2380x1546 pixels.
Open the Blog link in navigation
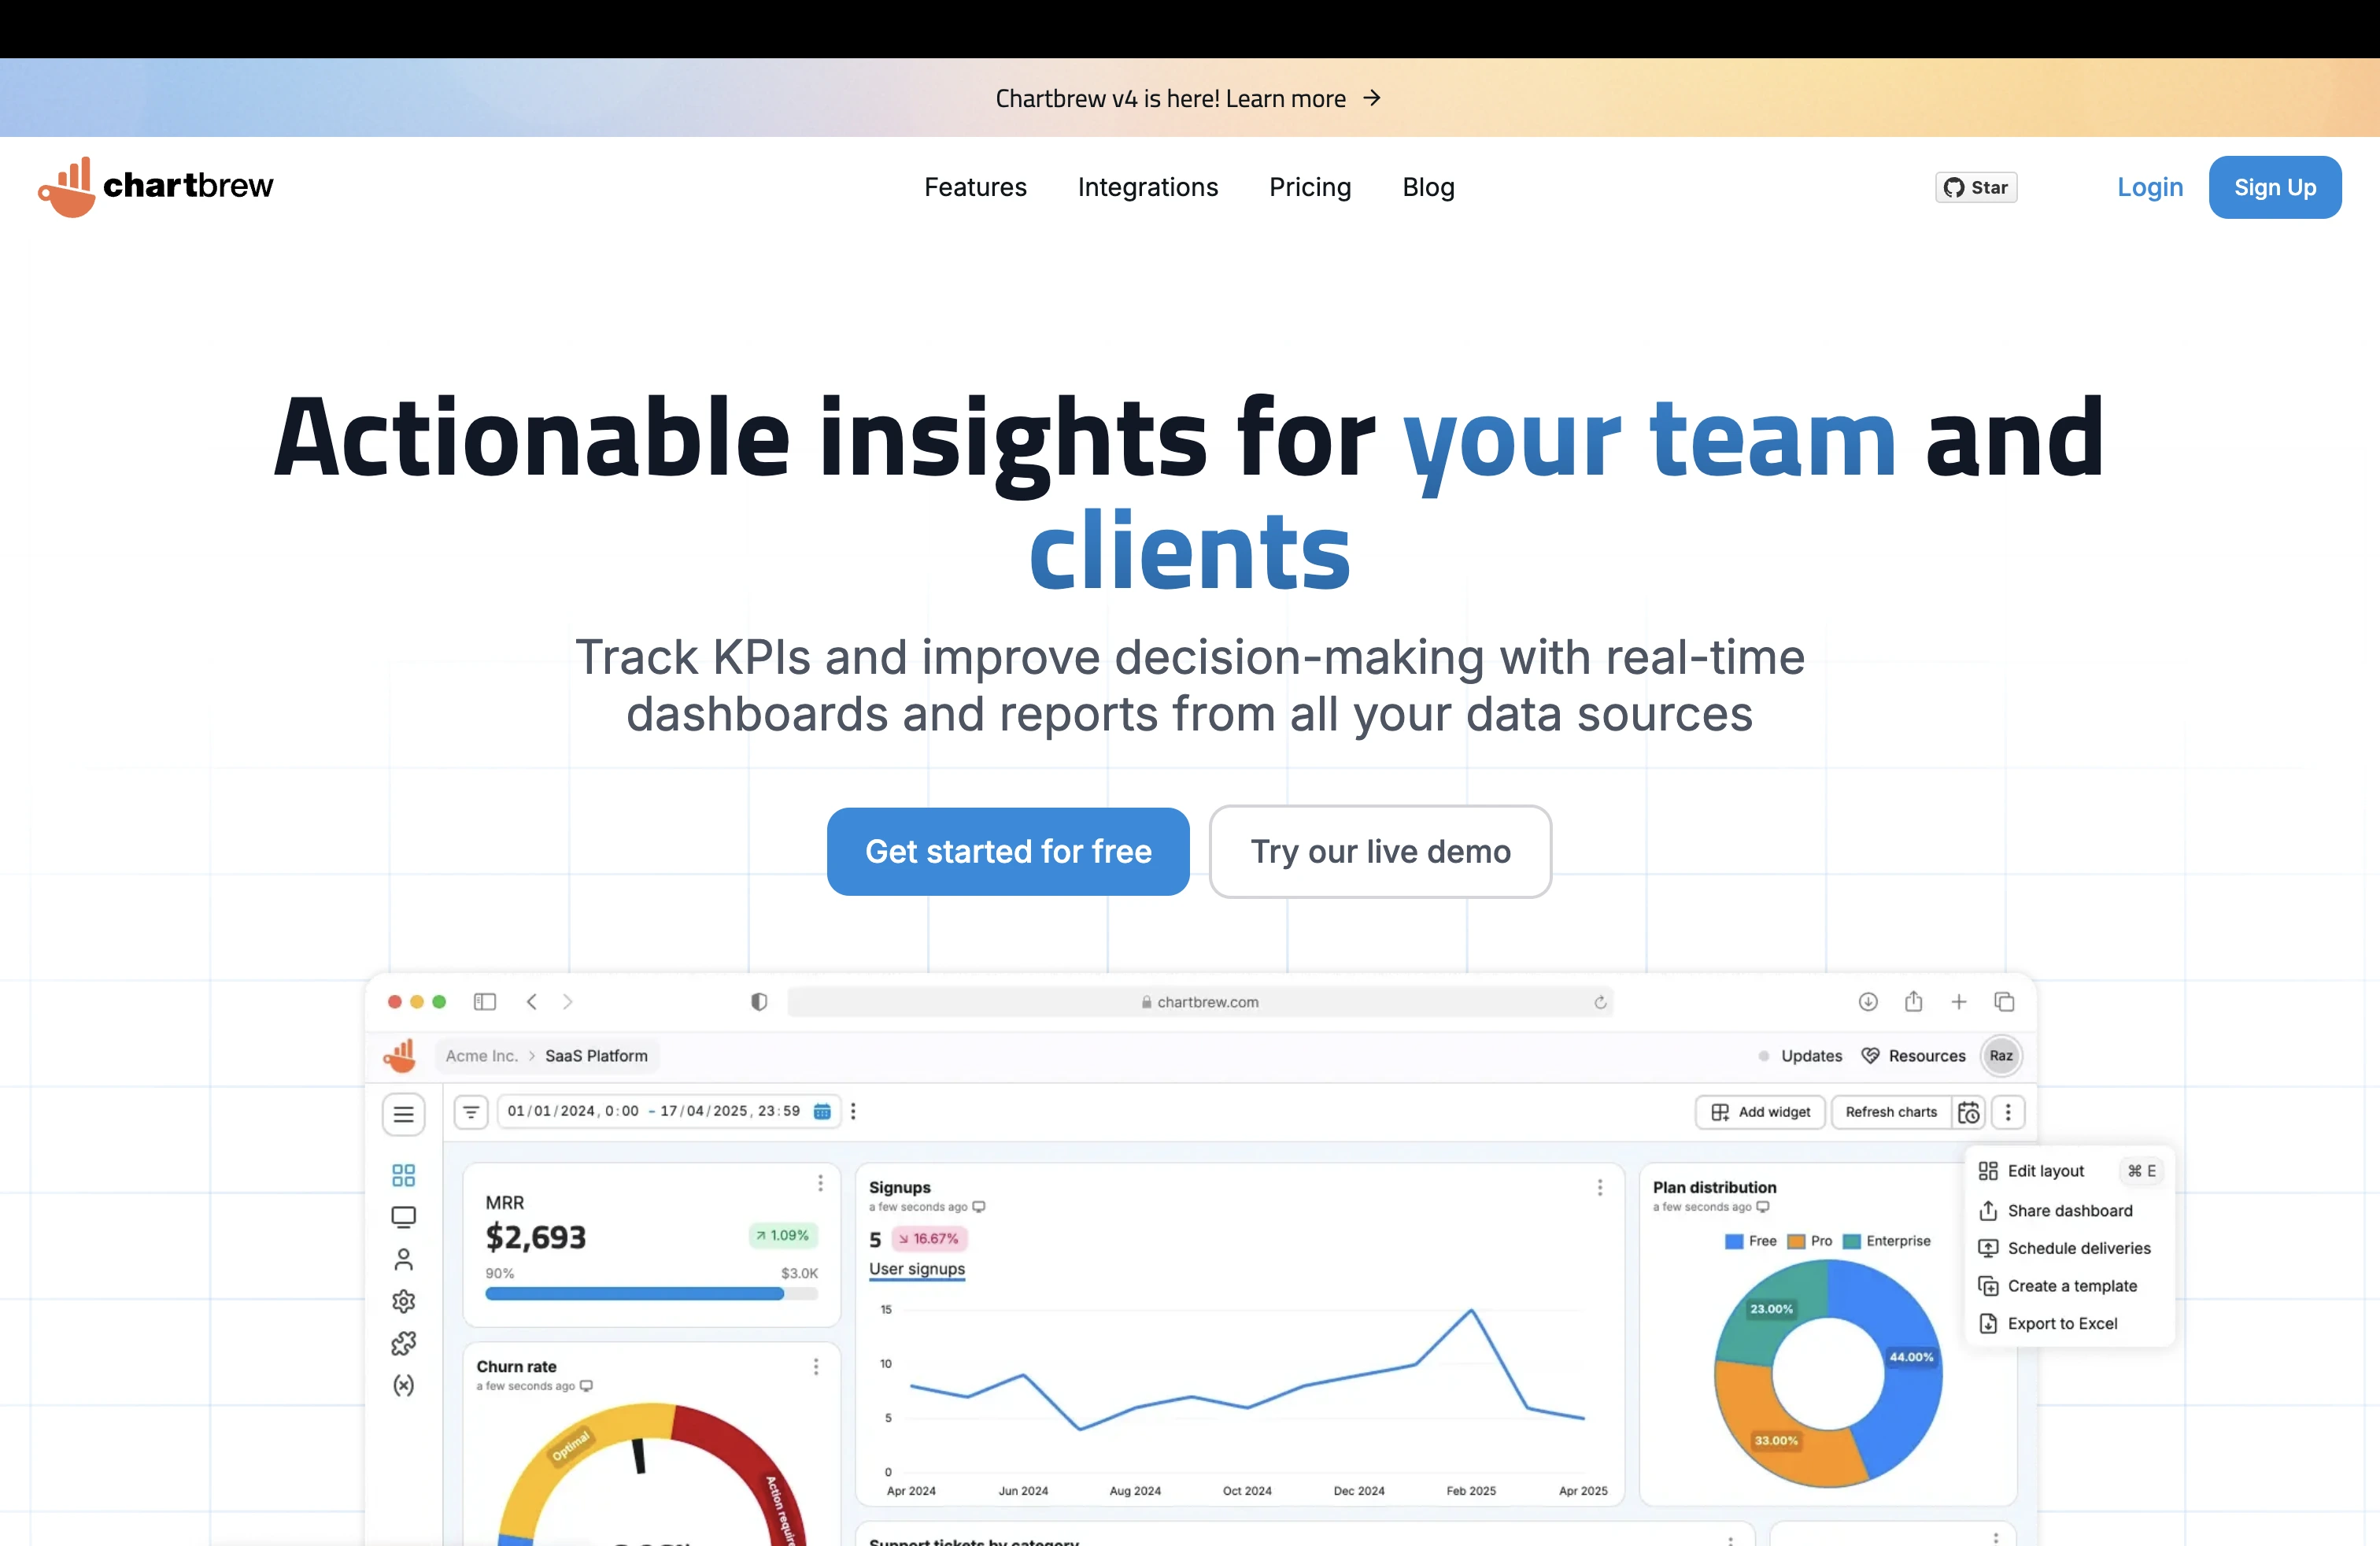1428,187
